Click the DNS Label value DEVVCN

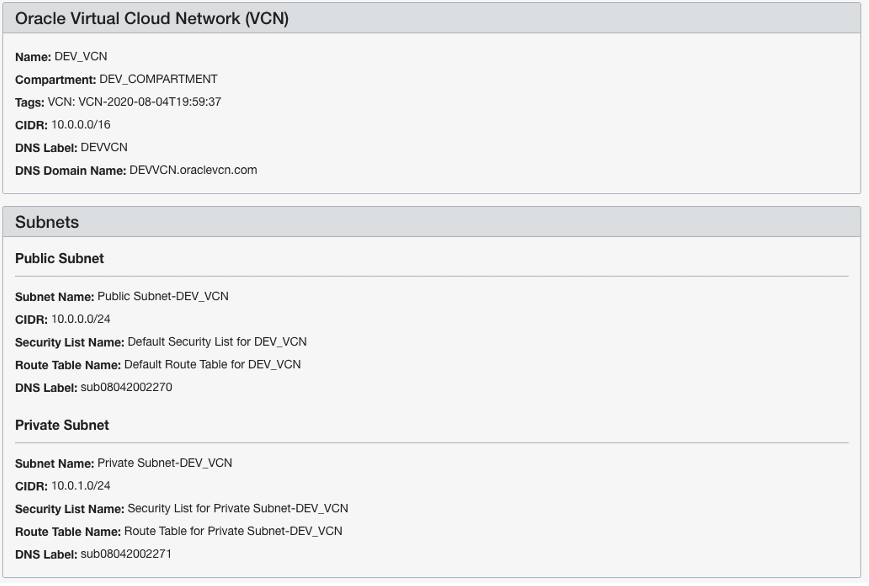click(104, 147)
